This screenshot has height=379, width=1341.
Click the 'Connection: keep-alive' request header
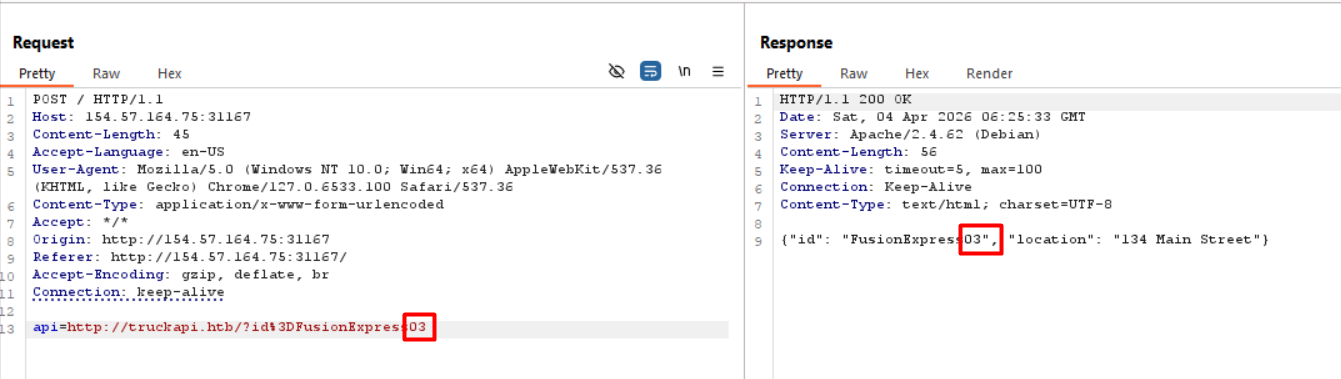[128, 292]
